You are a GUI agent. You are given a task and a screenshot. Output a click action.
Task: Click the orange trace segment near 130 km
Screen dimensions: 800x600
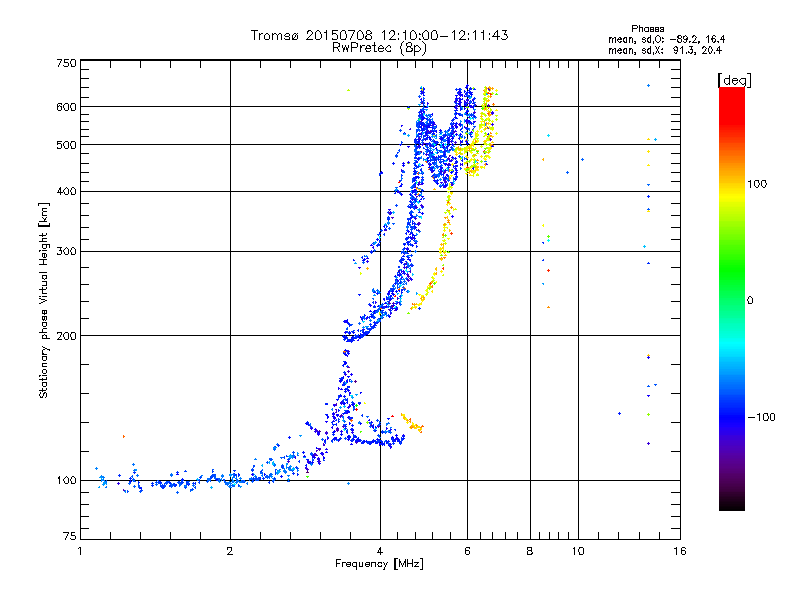tap(412, 423)
